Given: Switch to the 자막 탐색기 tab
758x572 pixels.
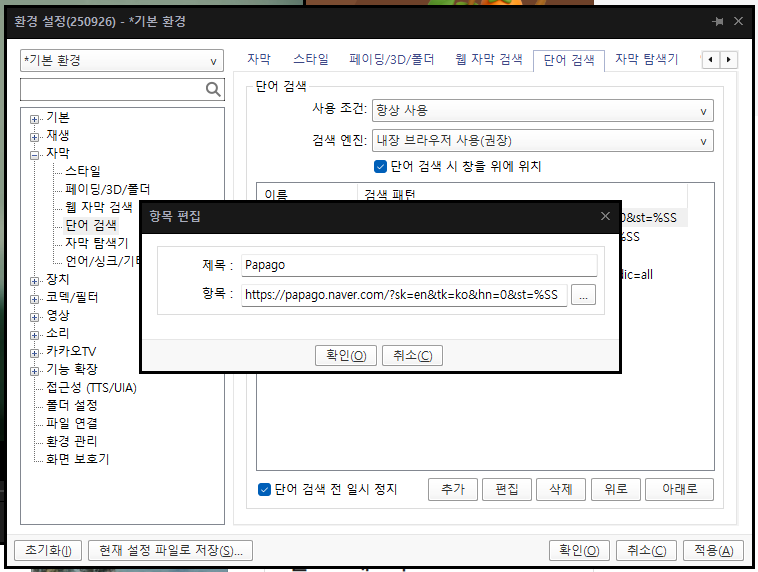Looking at the screenshot, I should coord(646,59).
